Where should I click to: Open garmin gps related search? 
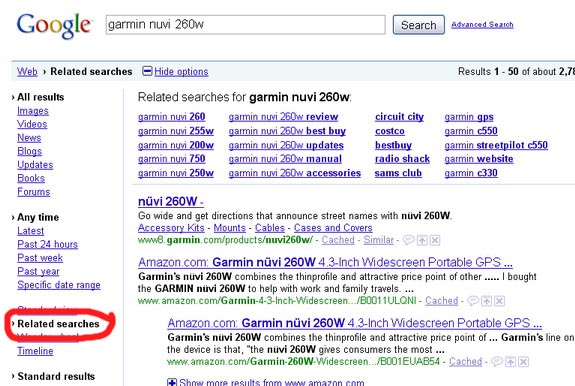[469, 117]
